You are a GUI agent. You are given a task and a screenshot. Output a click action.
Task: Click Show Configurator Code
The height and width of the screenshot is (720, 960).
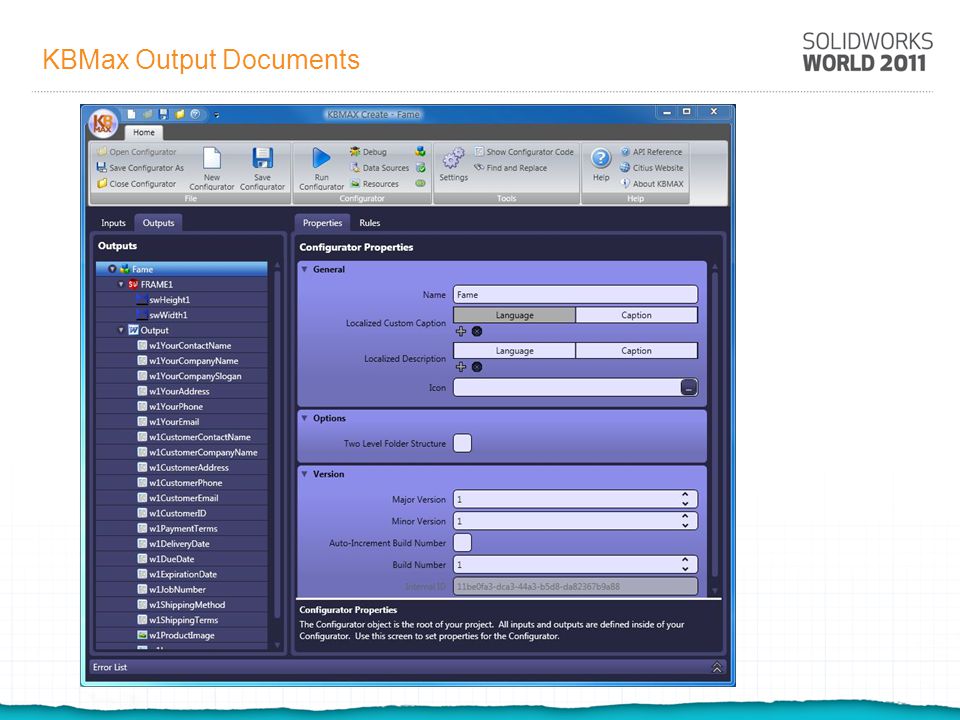click(x=524, y=152)
